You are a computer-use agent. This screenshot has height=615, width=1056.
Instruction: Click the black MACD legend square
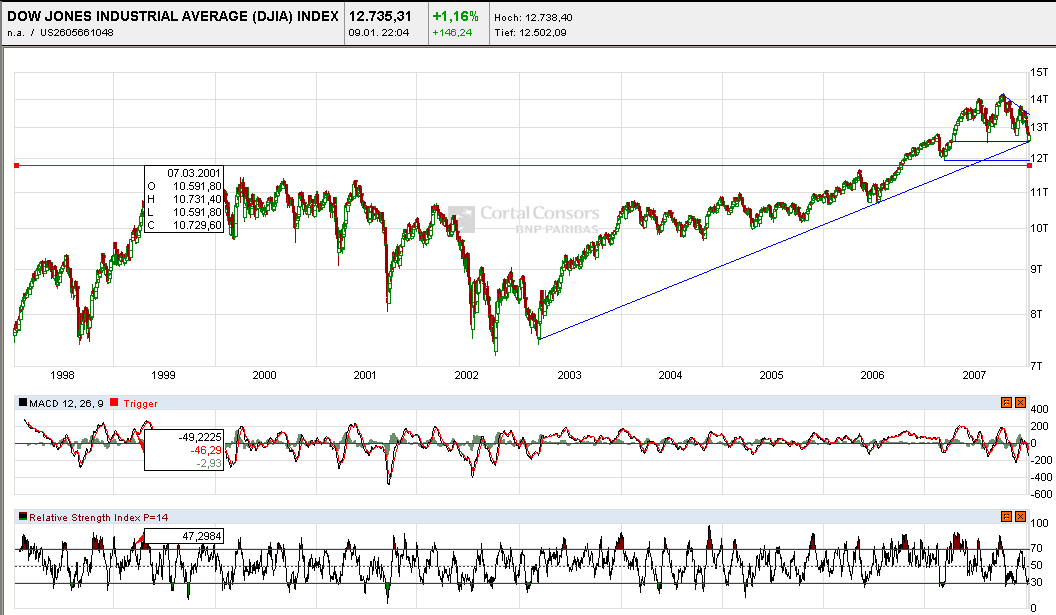(x=23, y=403)
